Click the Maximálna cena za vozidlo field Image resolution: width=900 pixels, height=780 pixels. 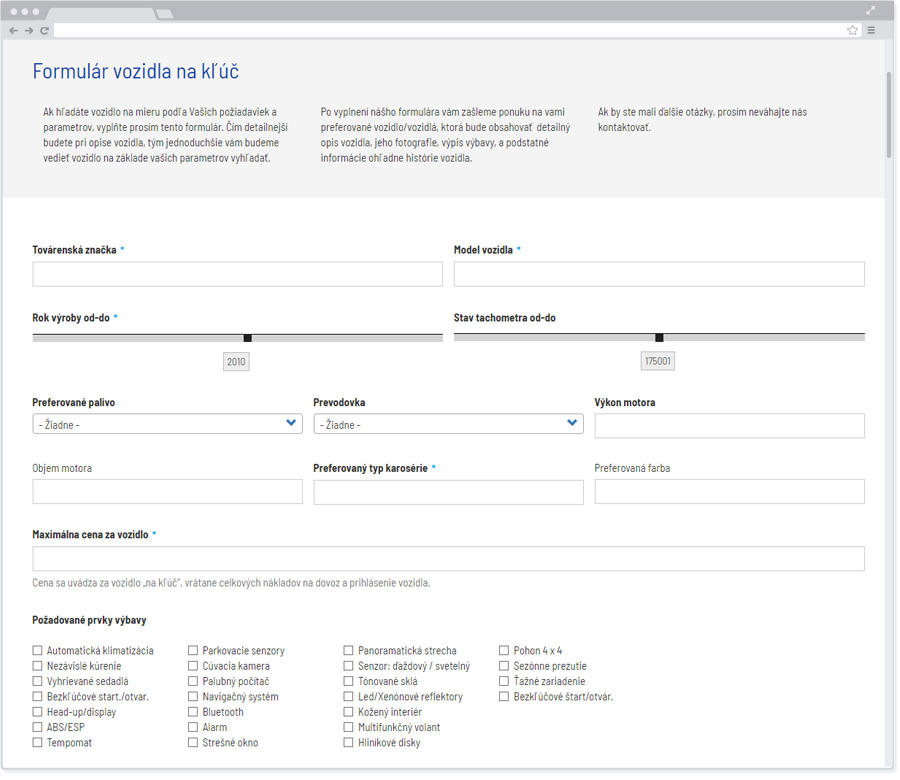click(448, 559)
